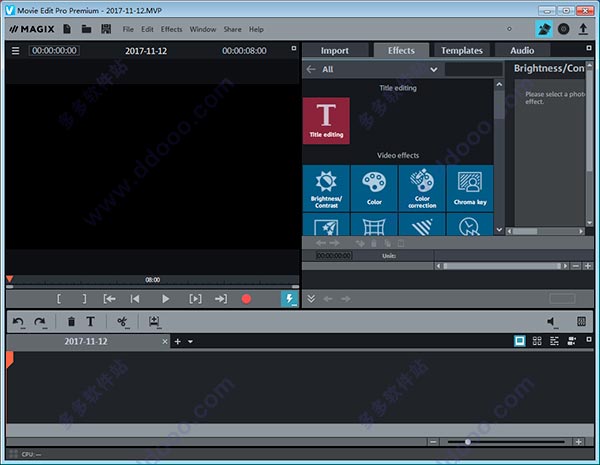Click the insert mode icon
Screen dimensions: 600x465
154,322
